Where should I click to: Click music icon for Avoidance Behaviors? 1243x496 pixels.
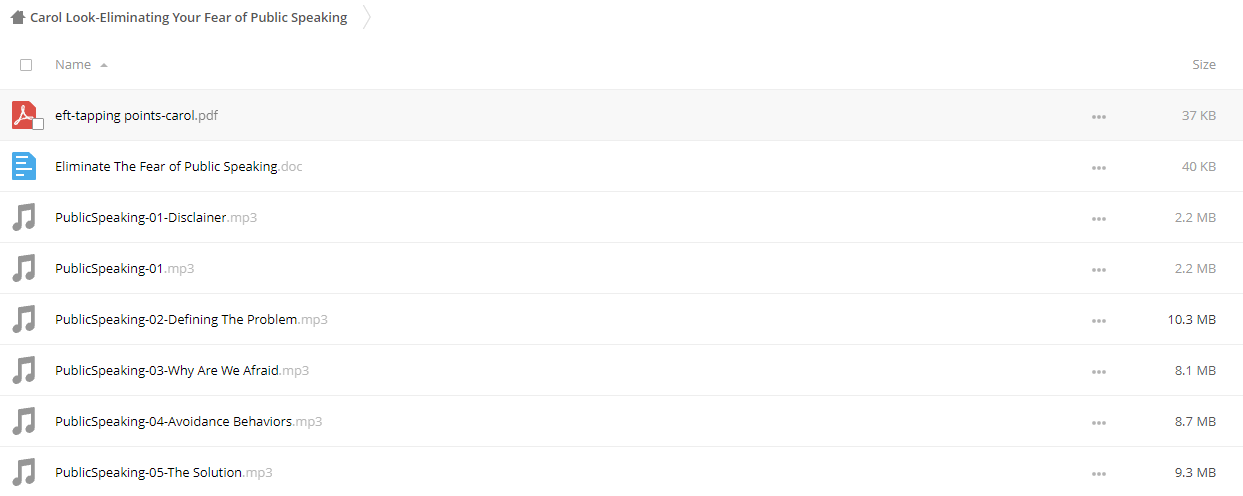[x=24, y=421]
